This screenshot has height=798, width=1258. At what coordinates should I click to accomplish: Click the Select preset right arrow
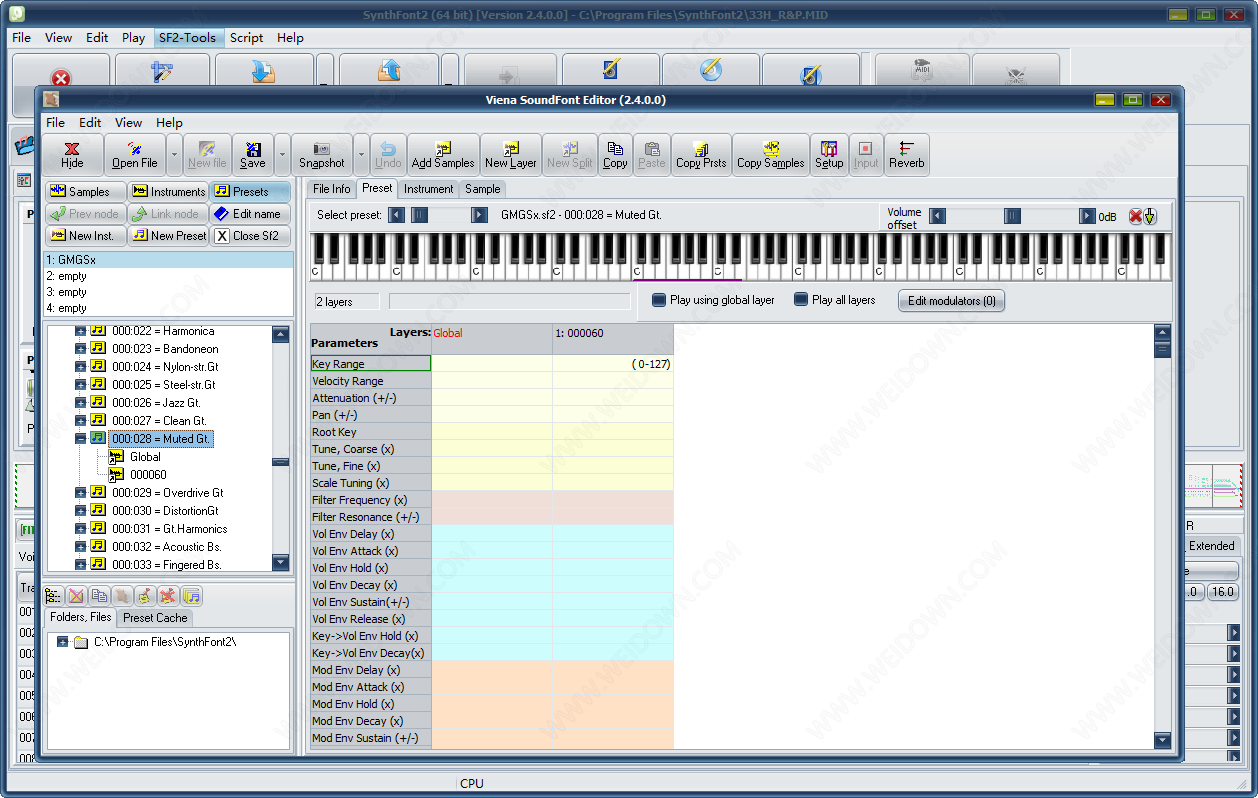(x=479, y=215)
